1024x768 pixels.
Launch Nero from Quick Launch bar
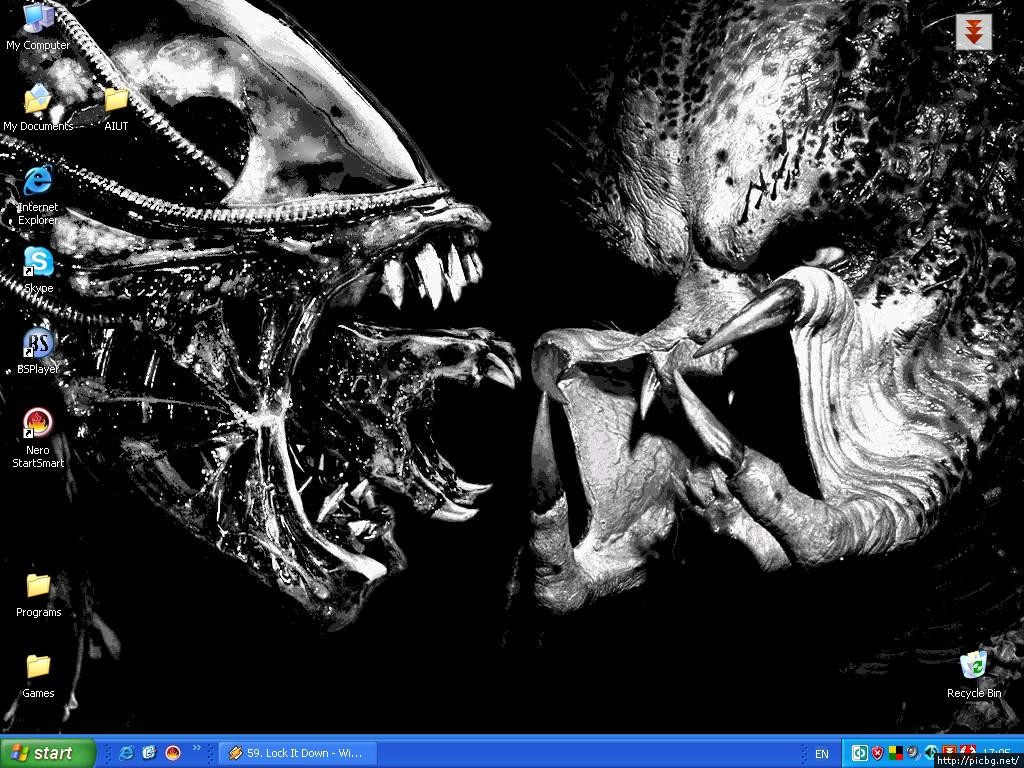tap(173, 753)
